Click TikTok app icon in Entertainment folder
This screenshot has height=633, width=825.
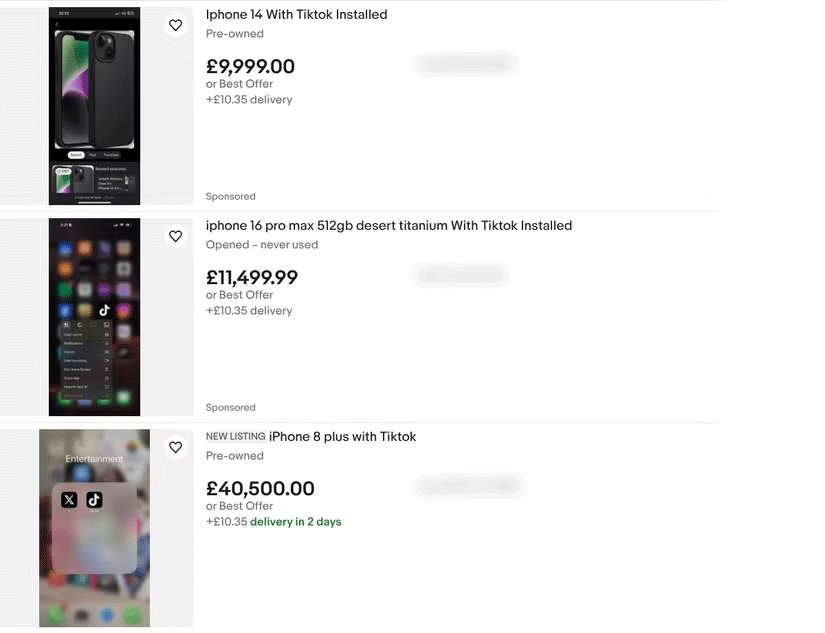[x=94, y=499]
